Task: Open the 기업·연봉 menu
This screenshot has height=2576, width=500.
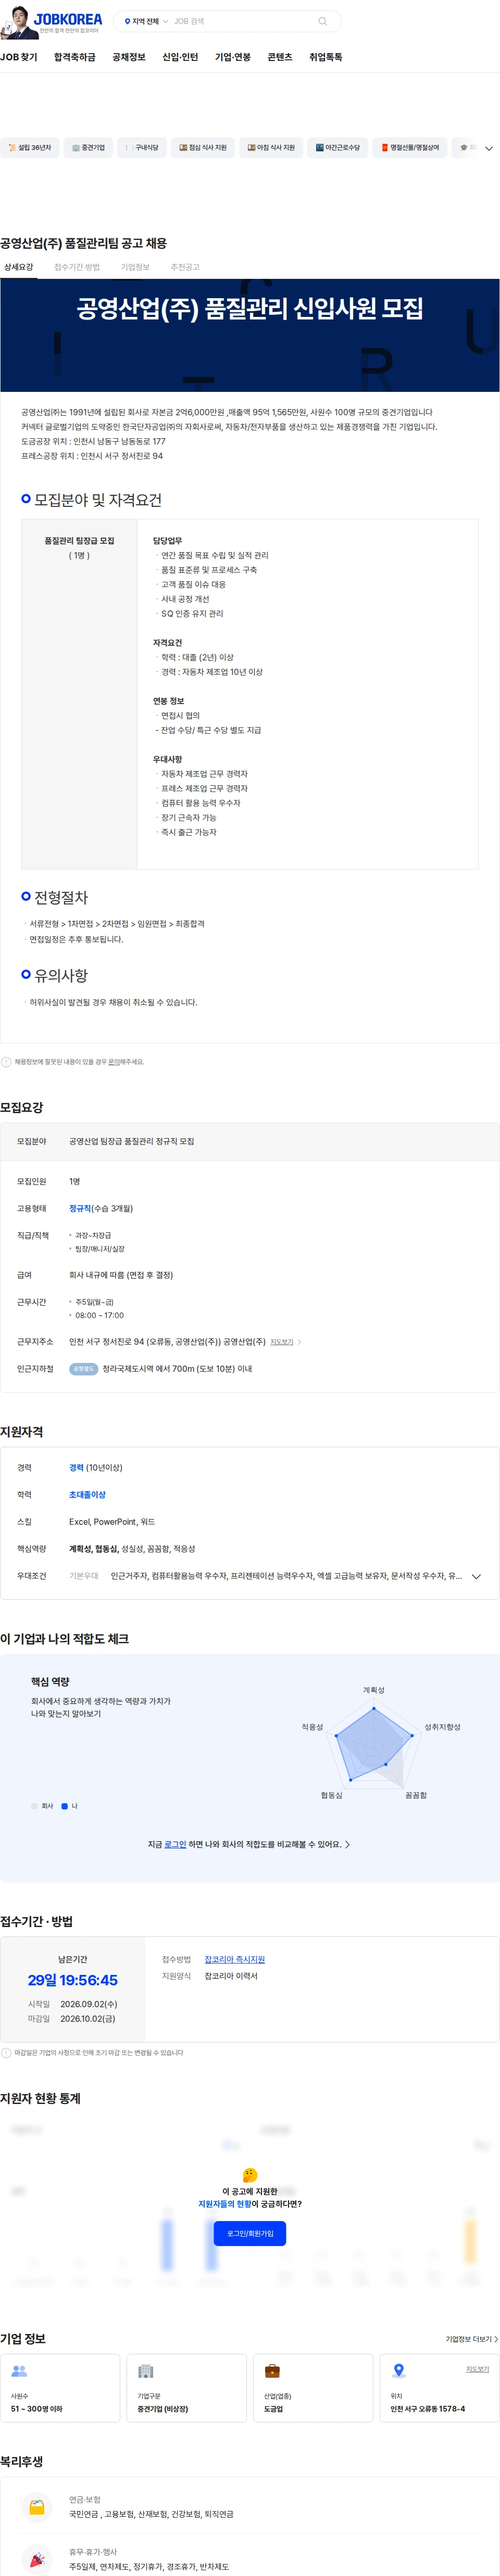Action: [x=233, y=57]
